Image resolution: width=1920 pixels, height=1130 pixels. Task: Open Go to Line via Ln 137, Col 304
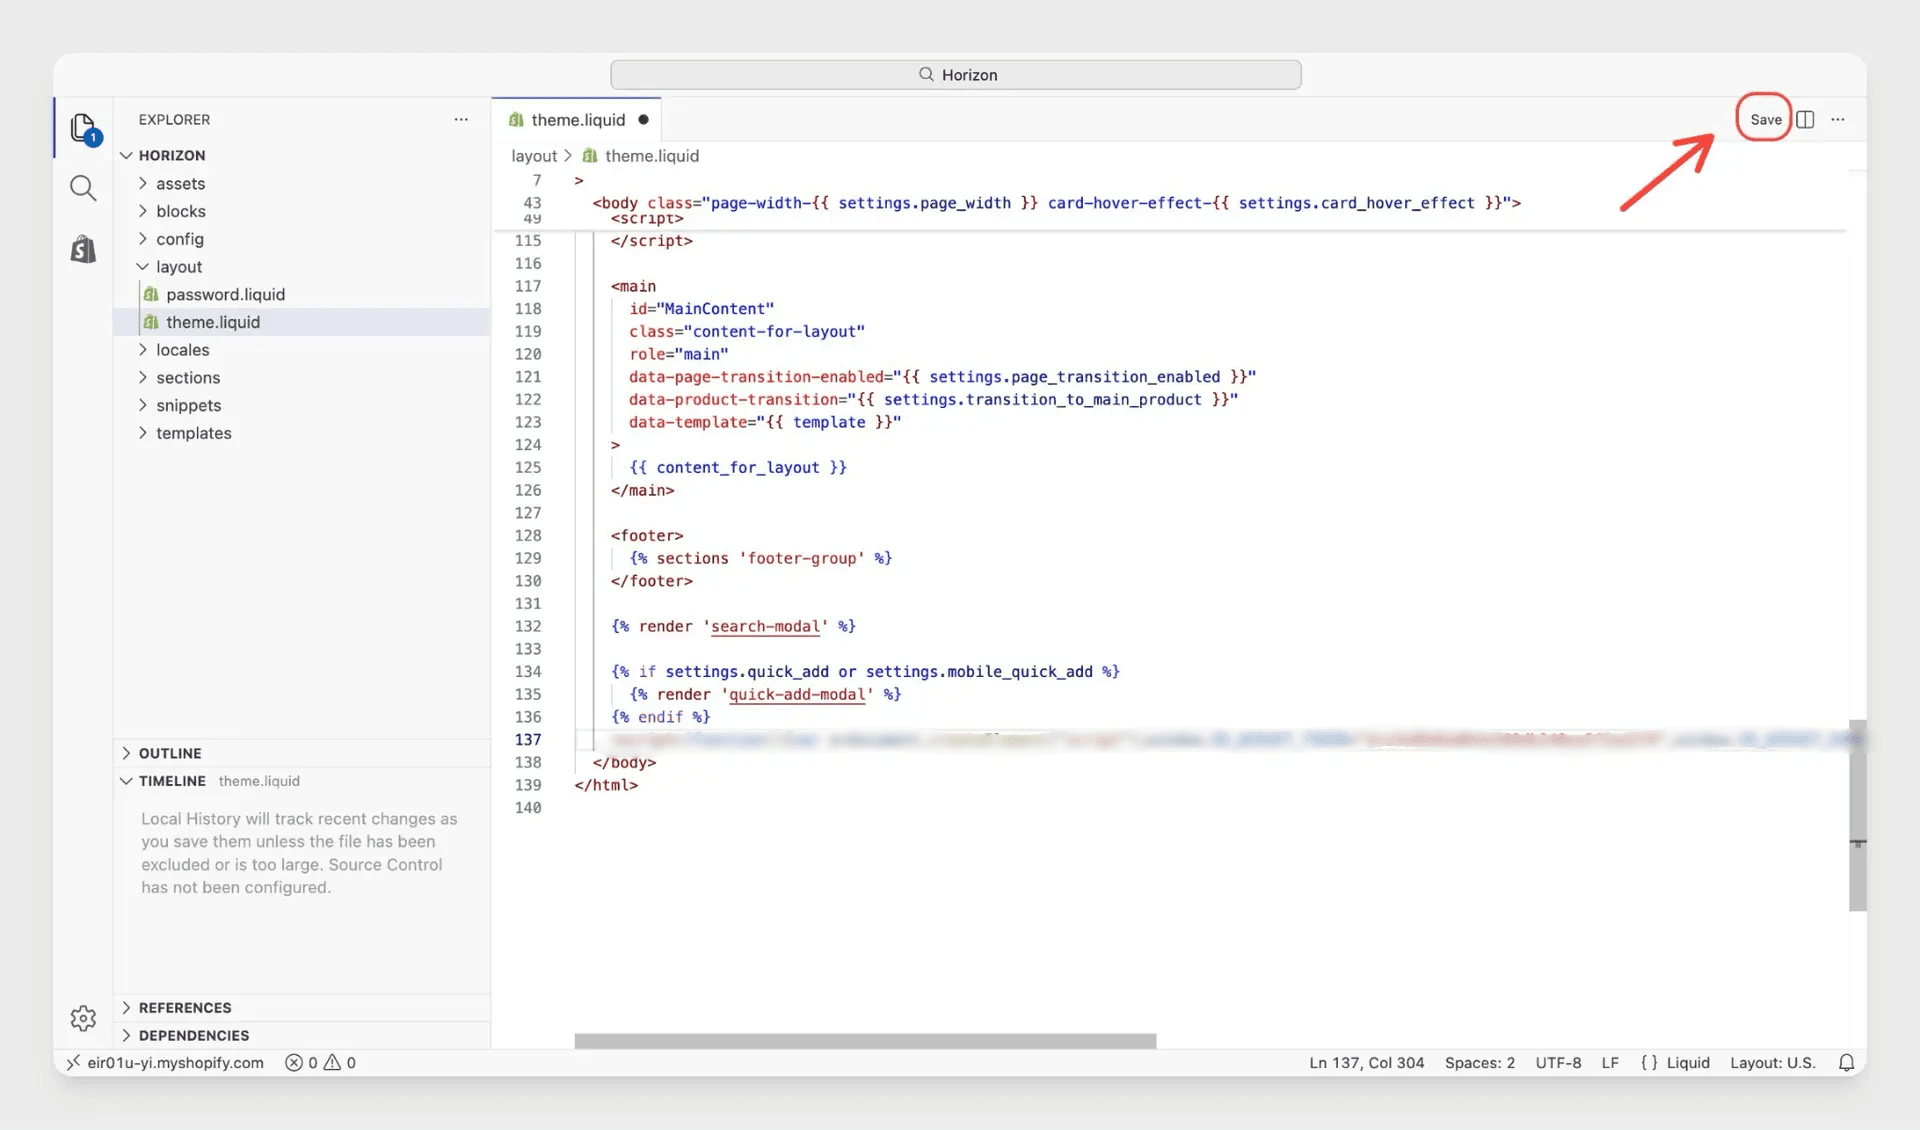[1366, 1063]
